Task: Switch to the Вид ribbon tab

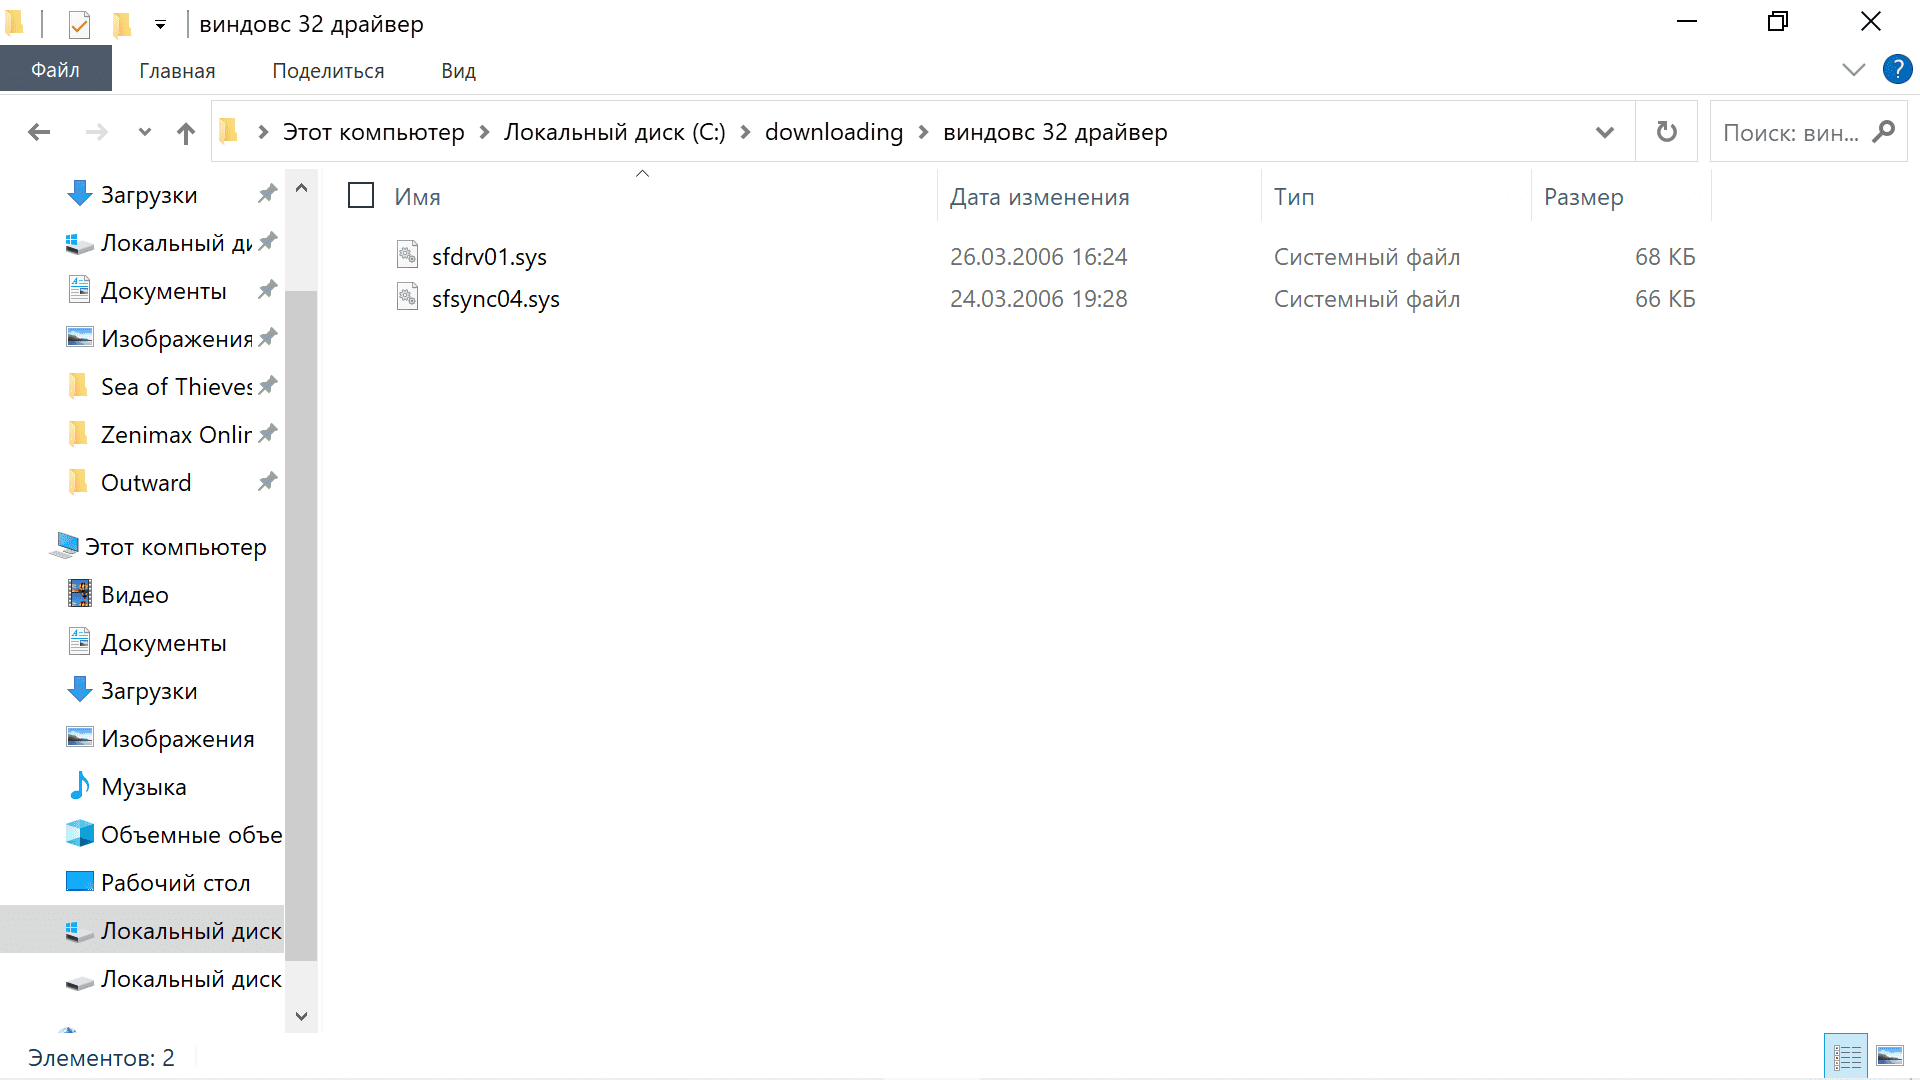Action: (x=458, y=71)
